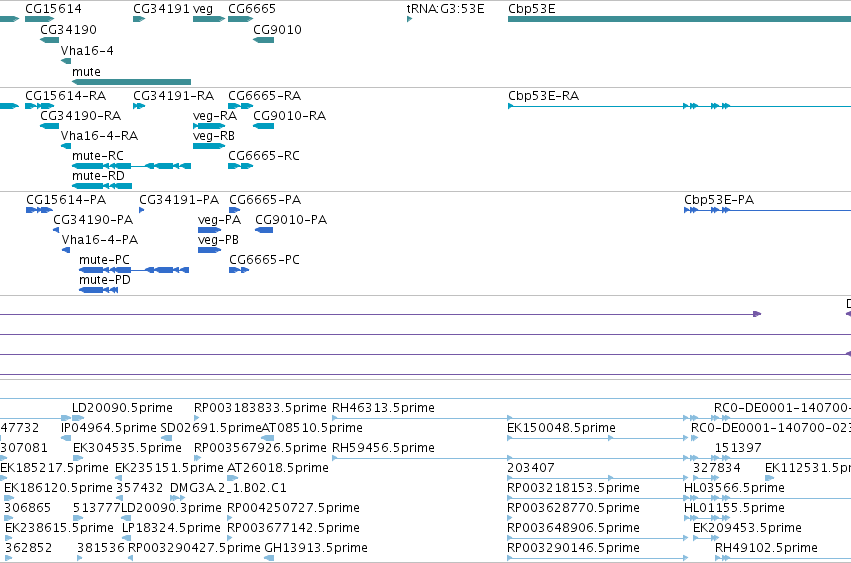The height and width of the screenshot is (563, 851).
Task: Click the RH46313.5prime EST label
Action: pos(383,408)
